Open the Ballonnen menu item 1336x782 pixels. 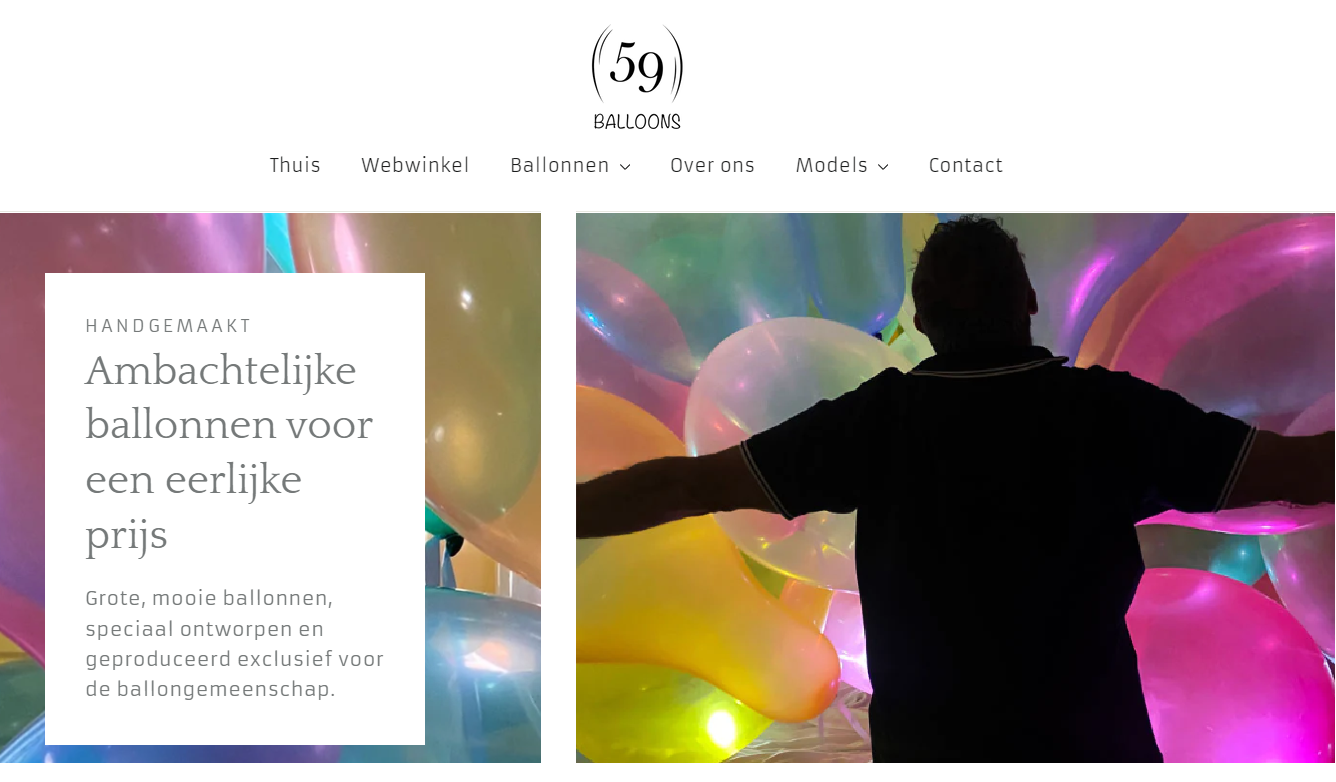pyautogui.click(x=560, y=165)
